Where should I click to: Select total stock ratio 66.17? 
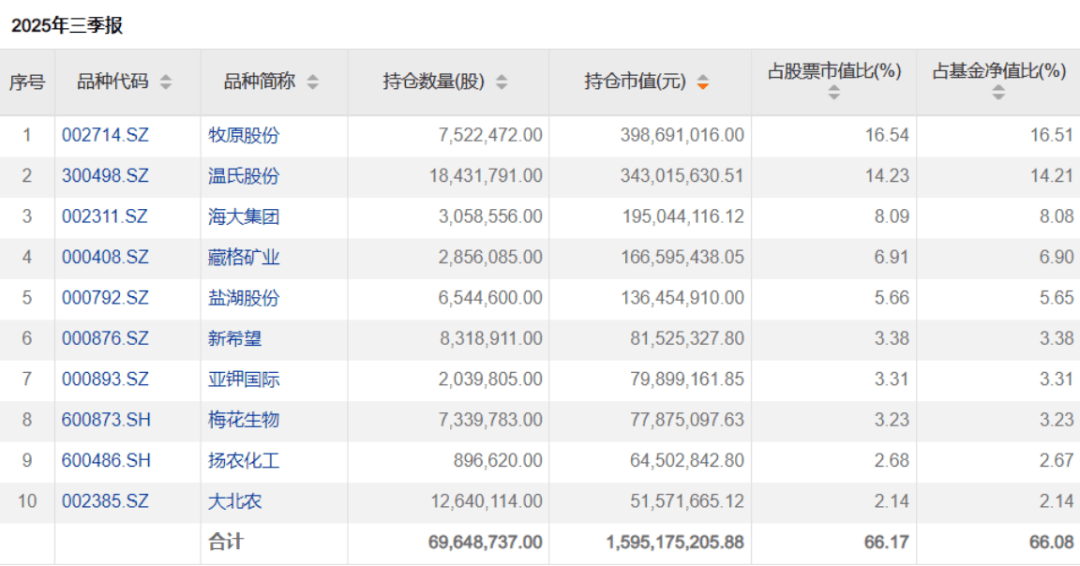coord(886,542)
